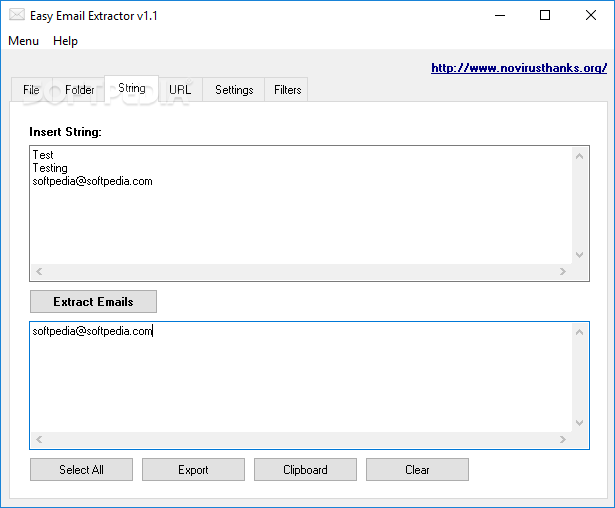615x508 pixels.
Task: Switch to the File tab
Action: pyautogui.click(x=31, y=90)
